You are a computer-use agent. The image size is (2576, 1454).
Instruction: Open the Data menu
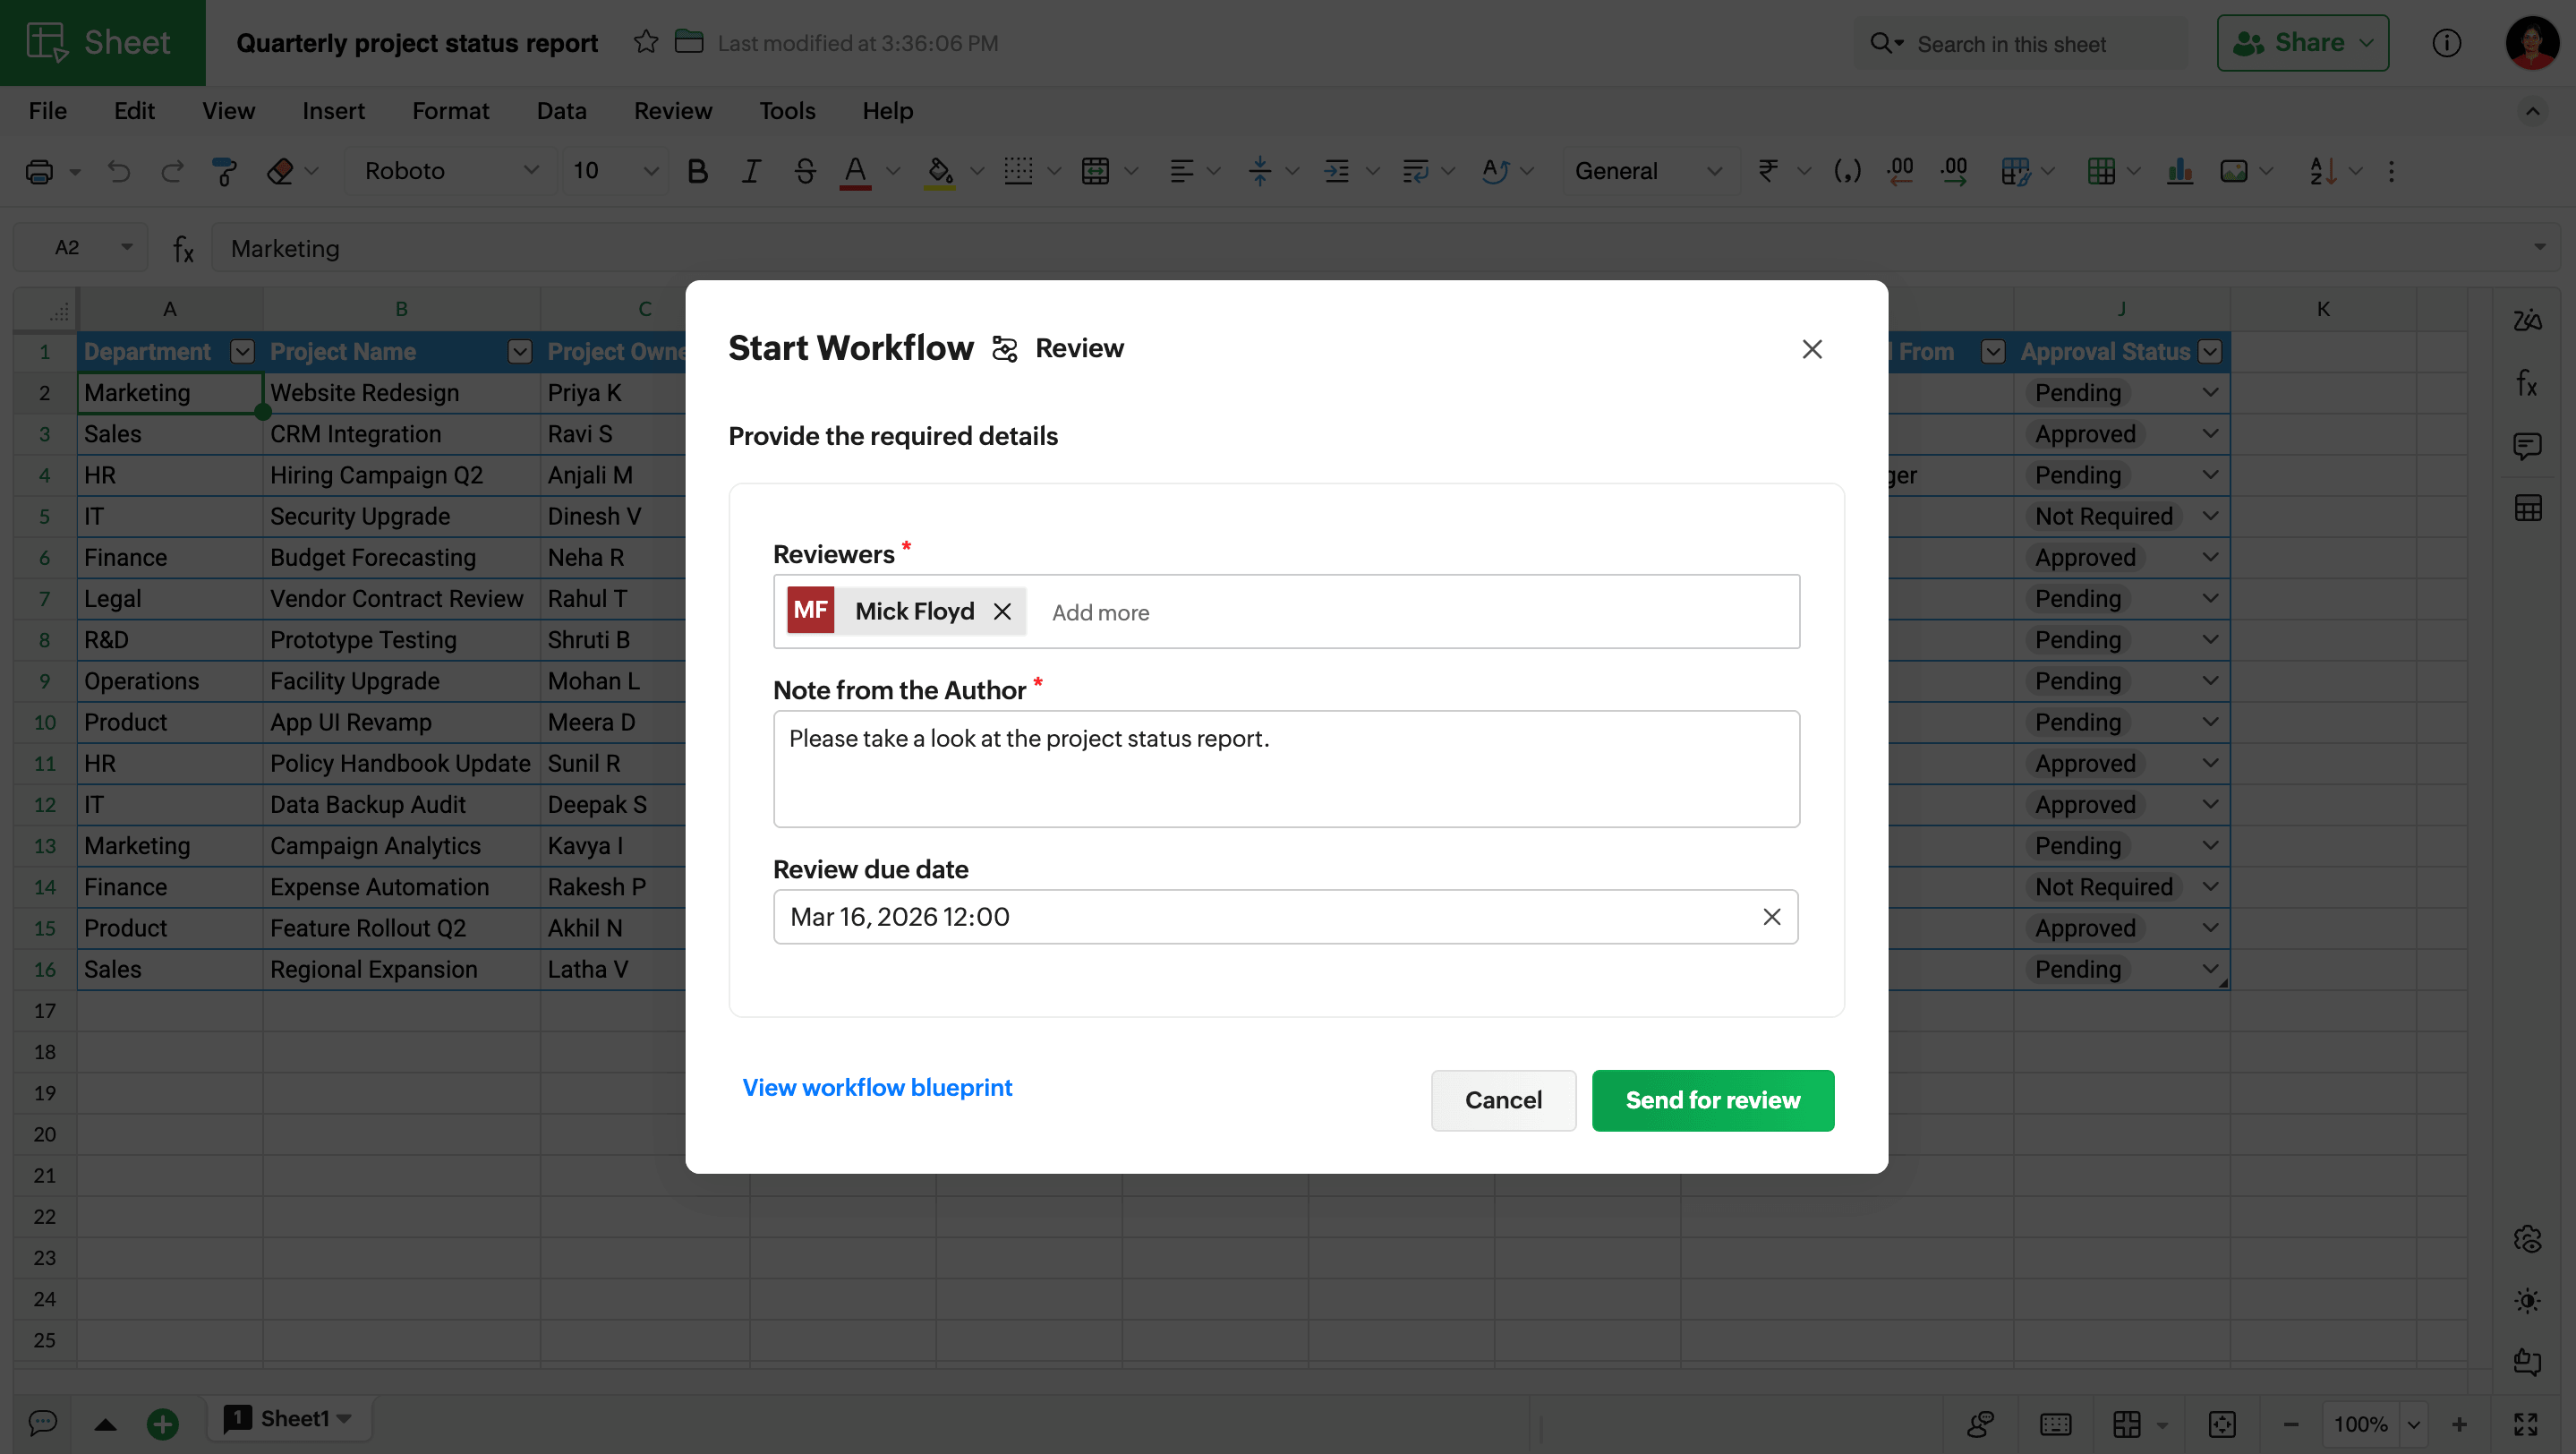561,111
